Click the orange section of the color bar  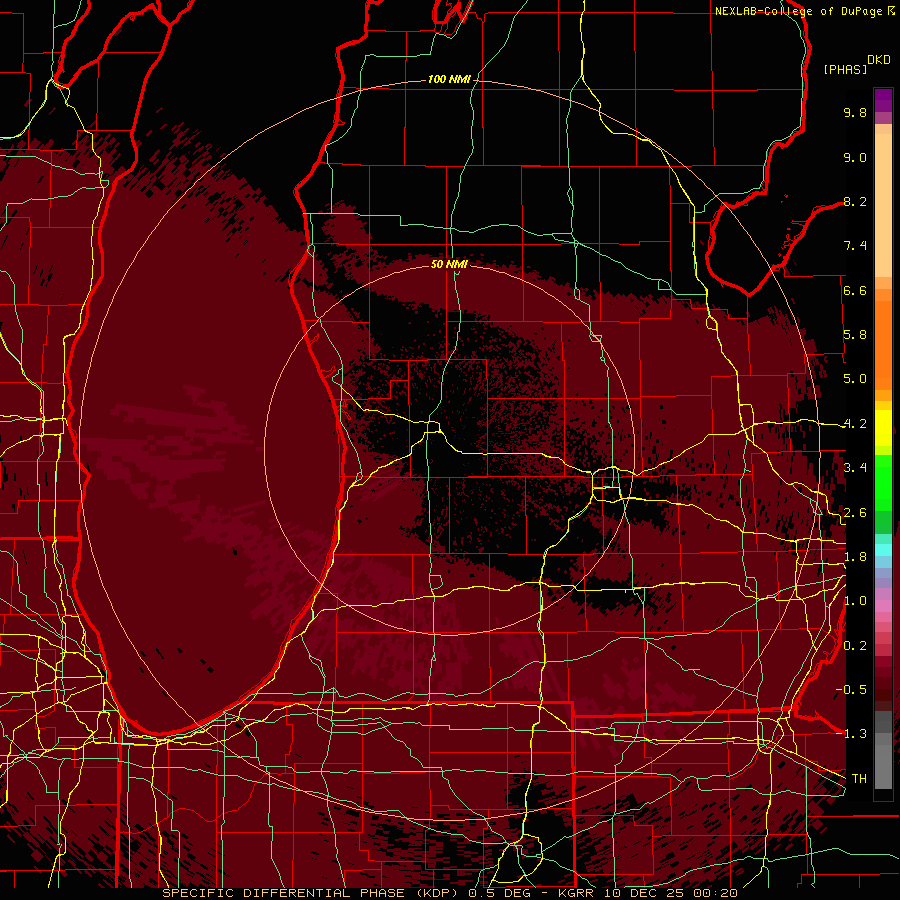click(x=883, y=339)
